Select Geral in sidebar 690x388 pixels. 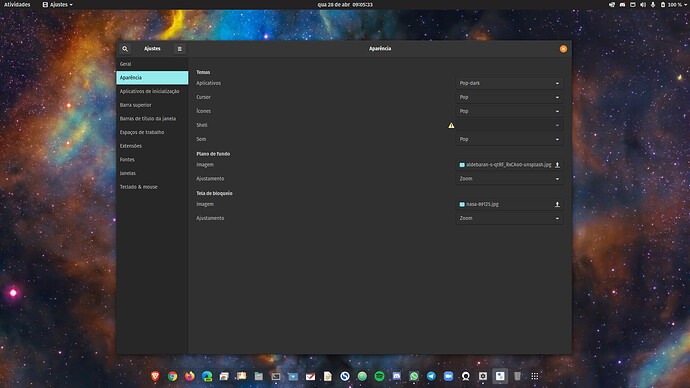coord(152,64)
